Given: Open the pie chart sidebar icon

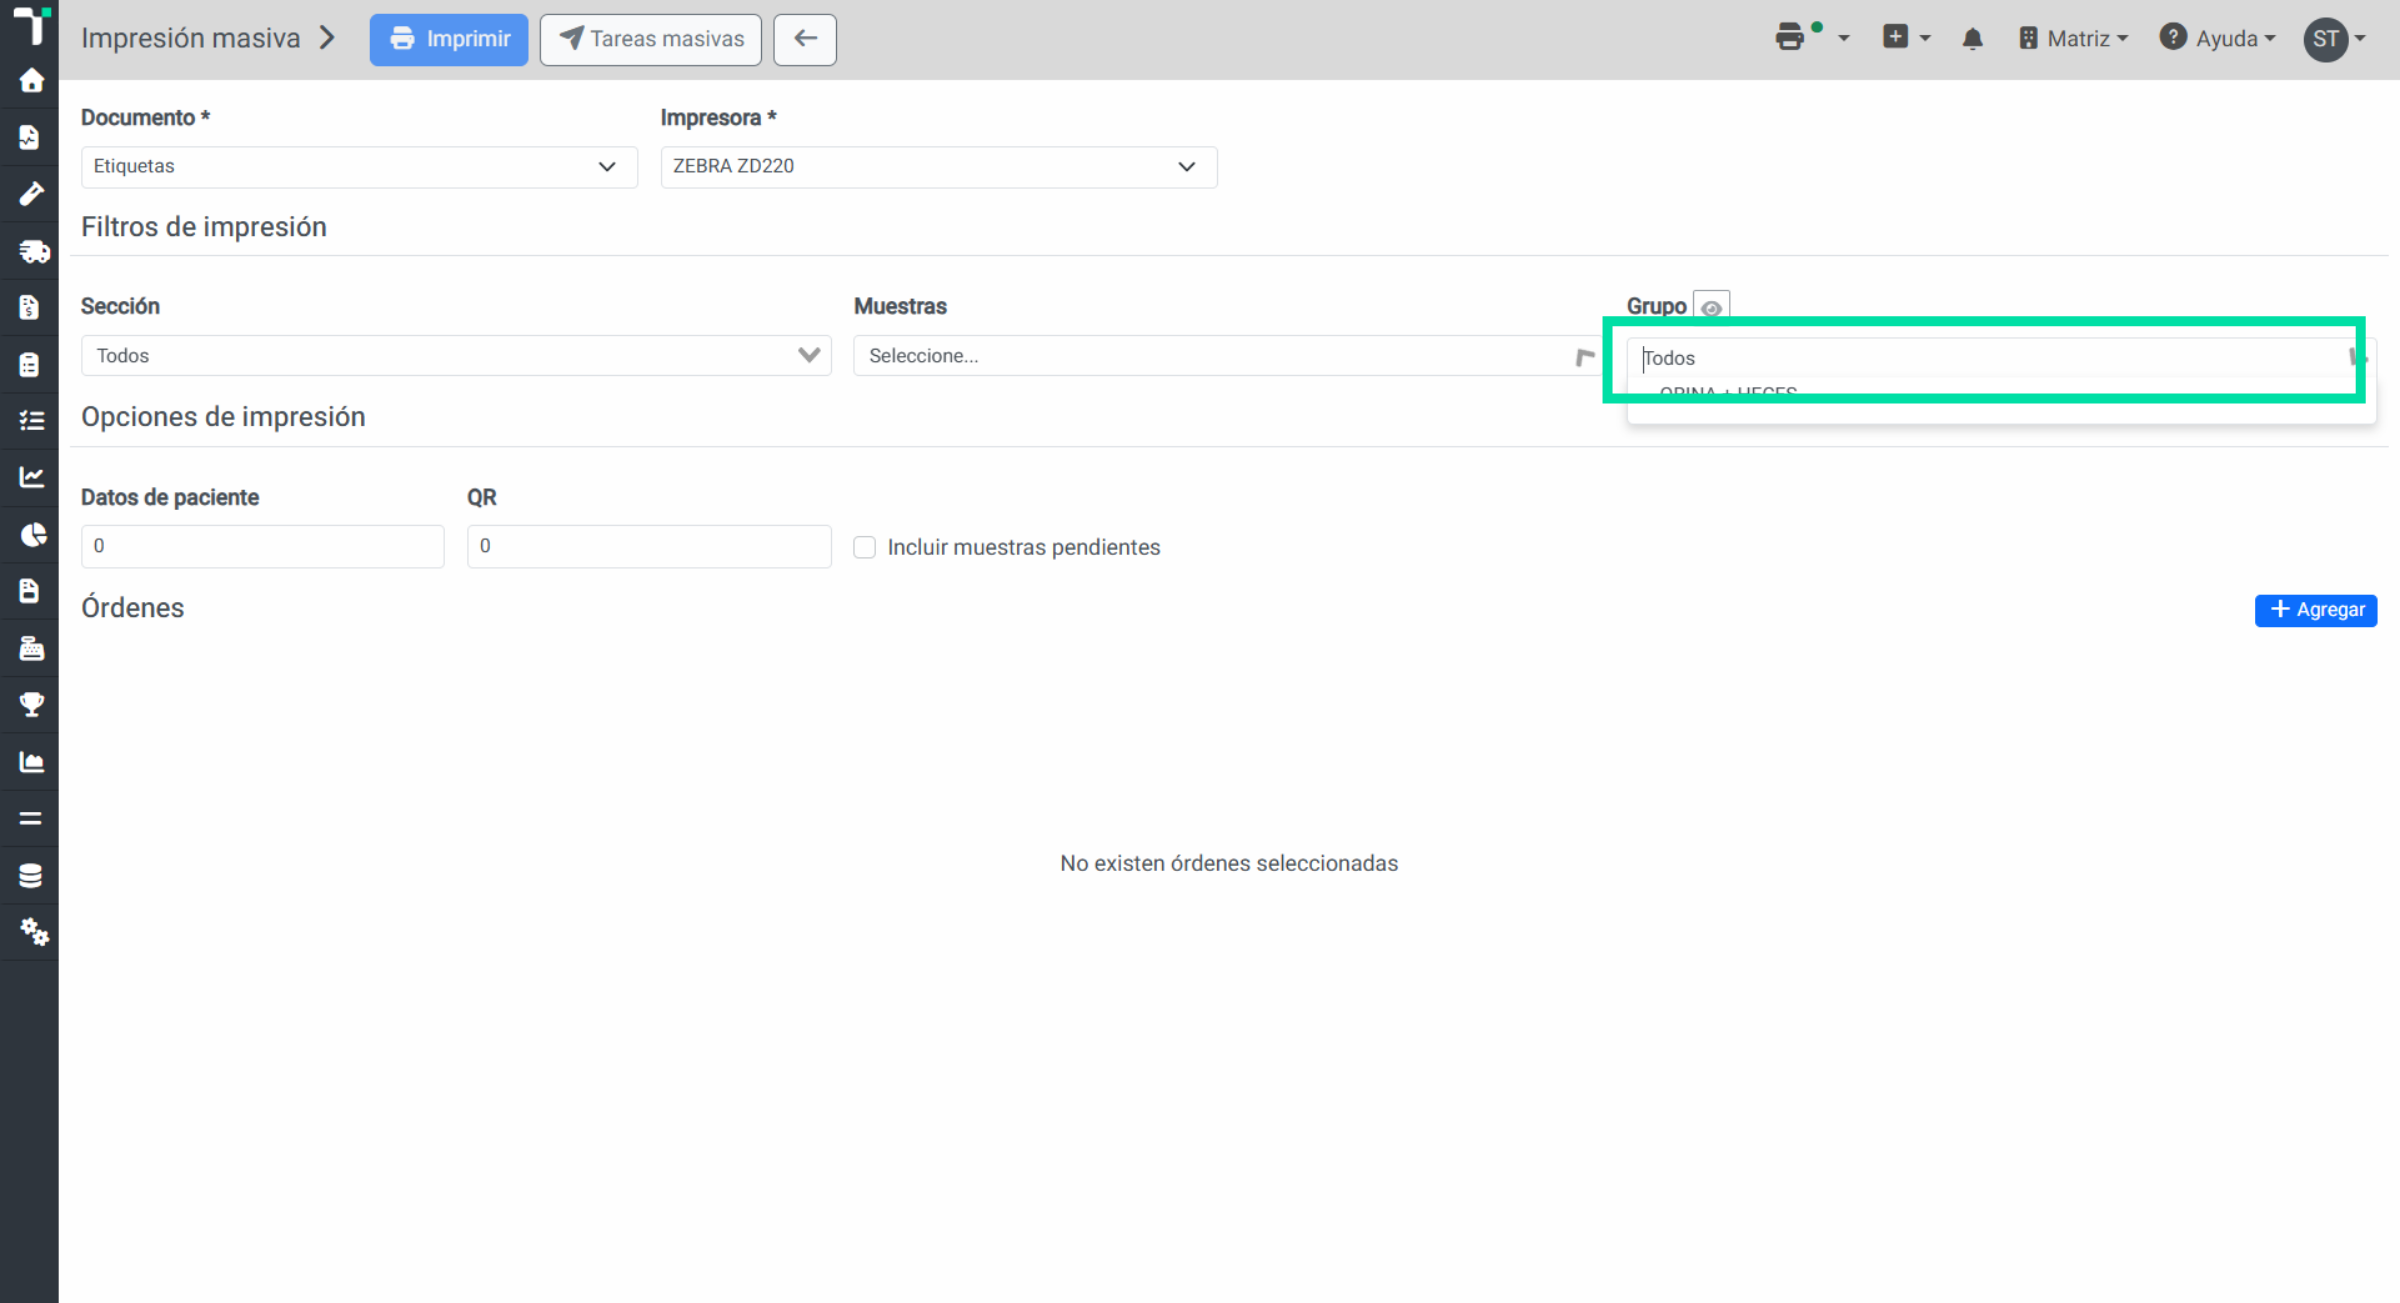Looking at the screenshot, I should 32,535.
